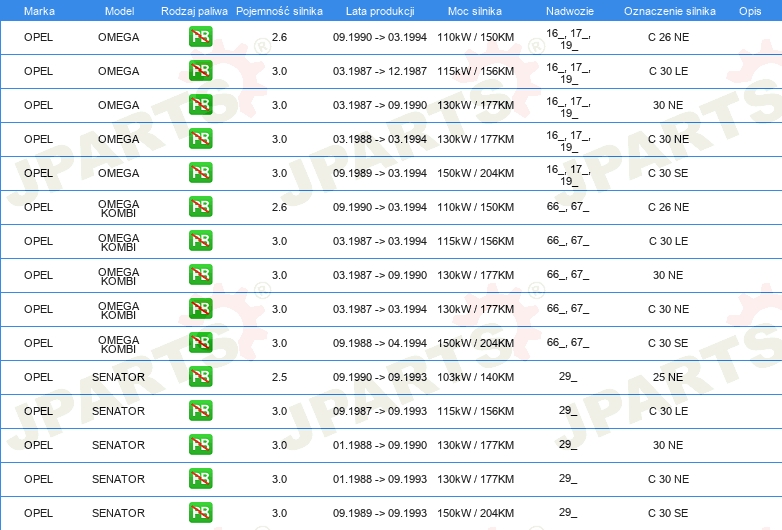This screenshot has width=782, height=530.
Task: Click C 30 SE in the SENATOR row
Action: click(668, 513)
